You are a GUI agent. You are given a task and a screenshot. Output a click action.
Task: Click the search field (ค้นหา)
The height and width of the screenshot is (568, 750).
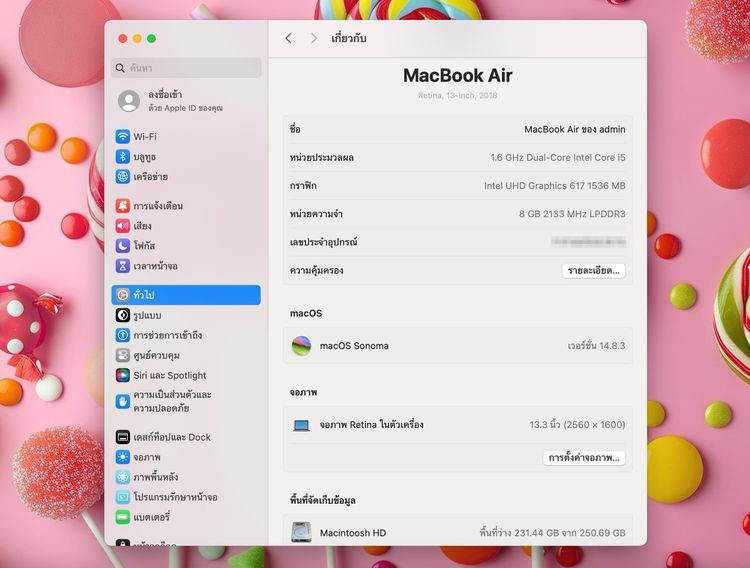coord(187,68)
